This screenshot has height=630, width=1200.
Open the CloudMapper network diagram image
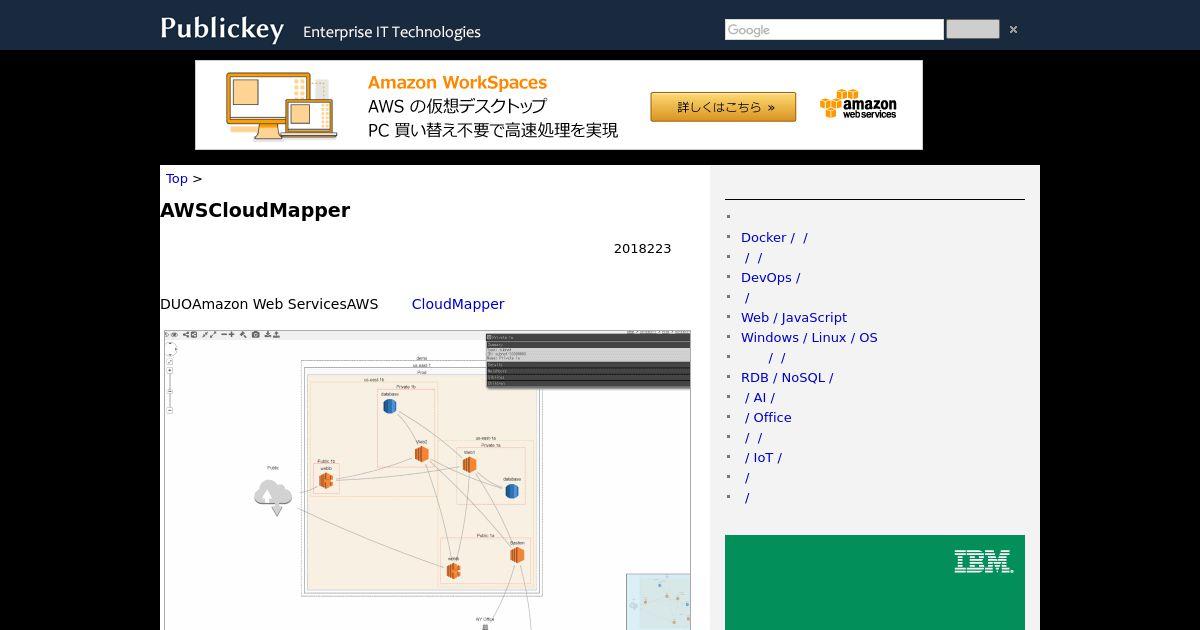point(427,480)
